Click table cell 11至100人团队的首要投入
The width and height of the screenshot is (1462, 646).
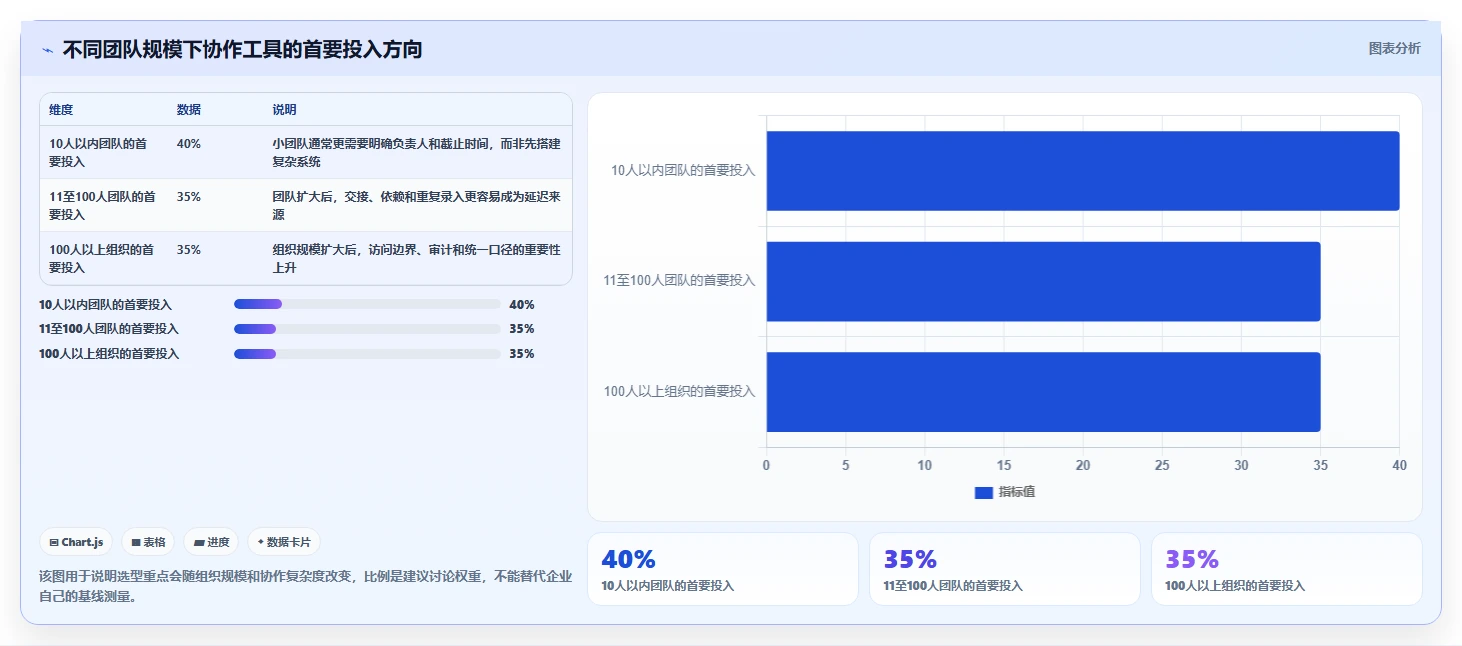click(x=102, y=205)
